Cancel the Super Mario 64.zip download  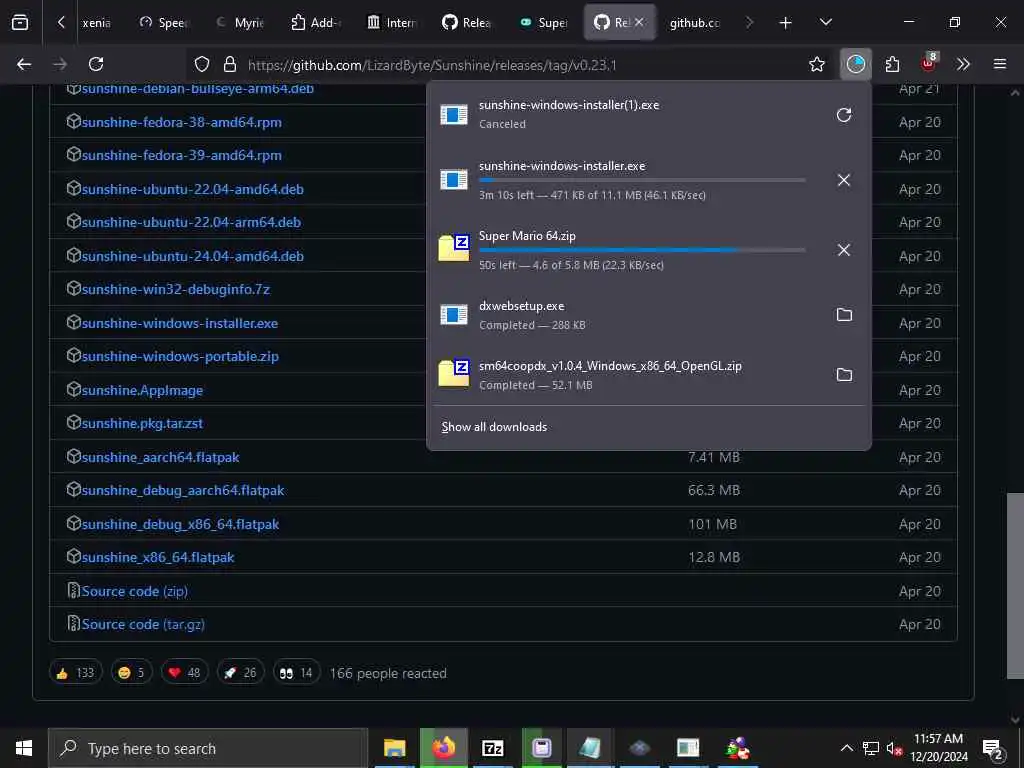coord(844,249)
